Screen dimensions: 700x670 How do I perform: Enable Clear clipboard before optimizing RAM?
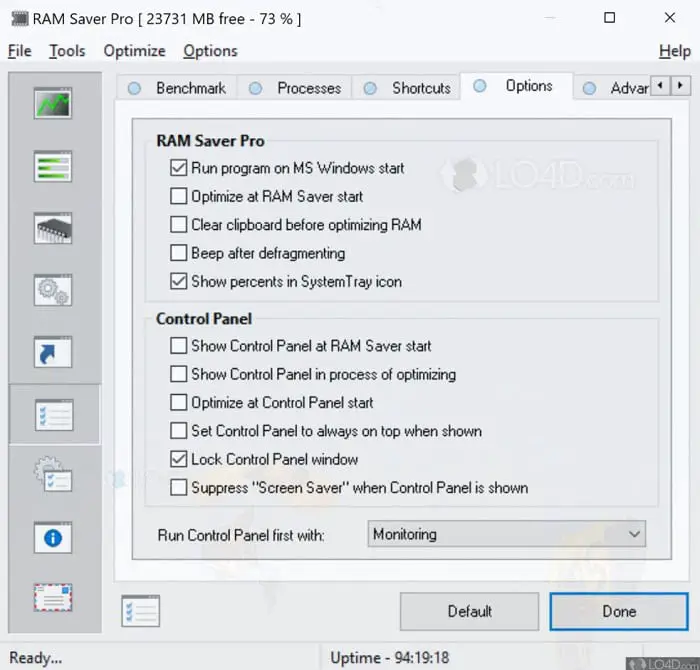178,225
